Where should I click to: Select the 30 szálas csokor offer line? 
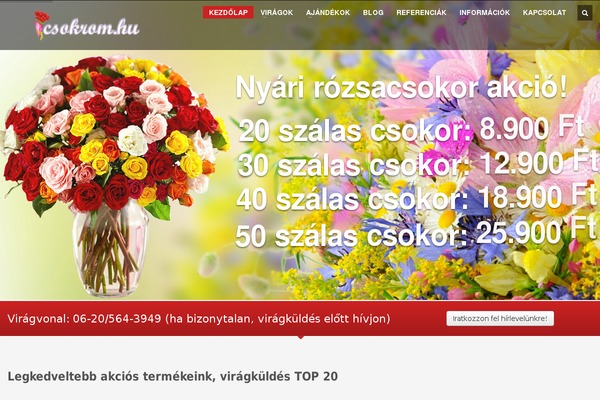pyautogui.click(x=417, y=163)
